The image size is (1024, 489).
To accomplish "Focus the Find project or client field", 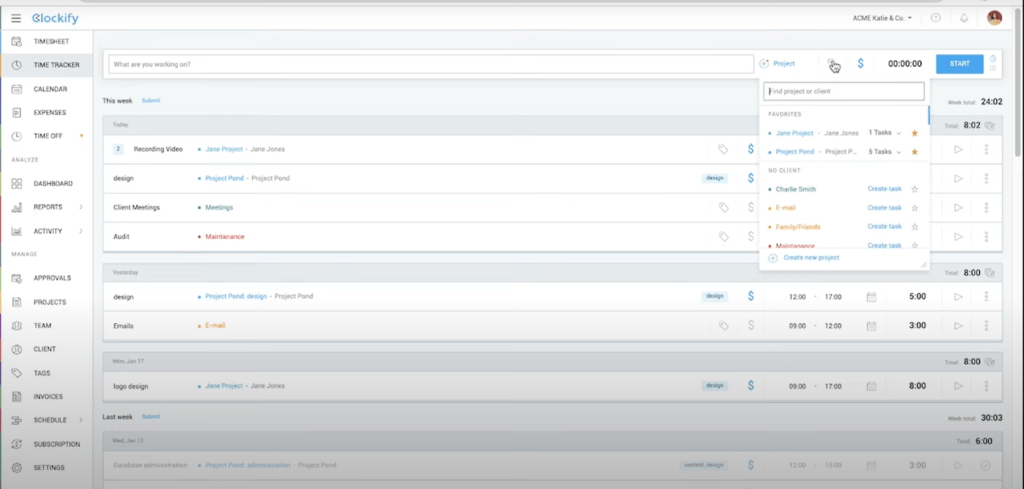I will point(844,91).
